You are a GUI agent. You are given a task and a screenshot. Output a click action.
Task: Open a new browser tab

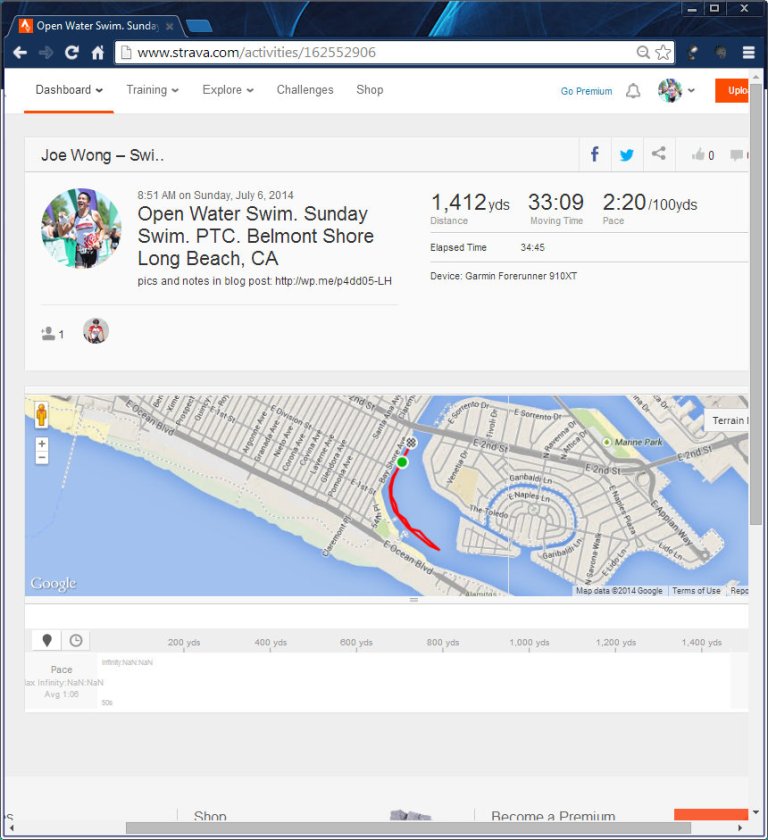click(199, 26)
